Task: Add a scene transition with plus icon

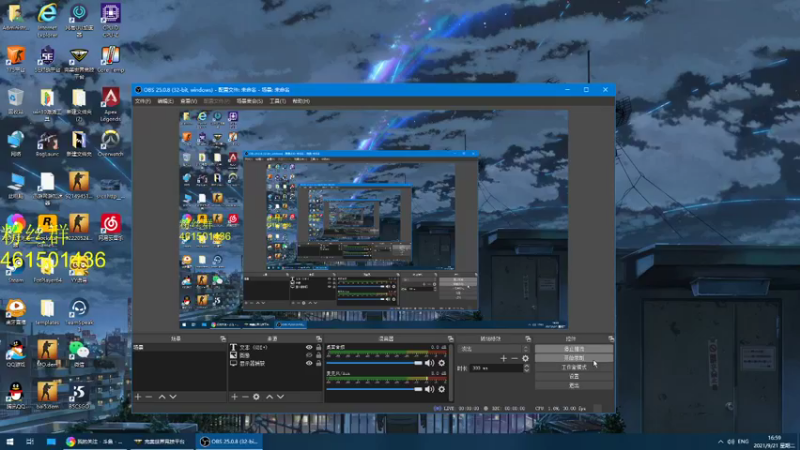Action: point(504,358)
